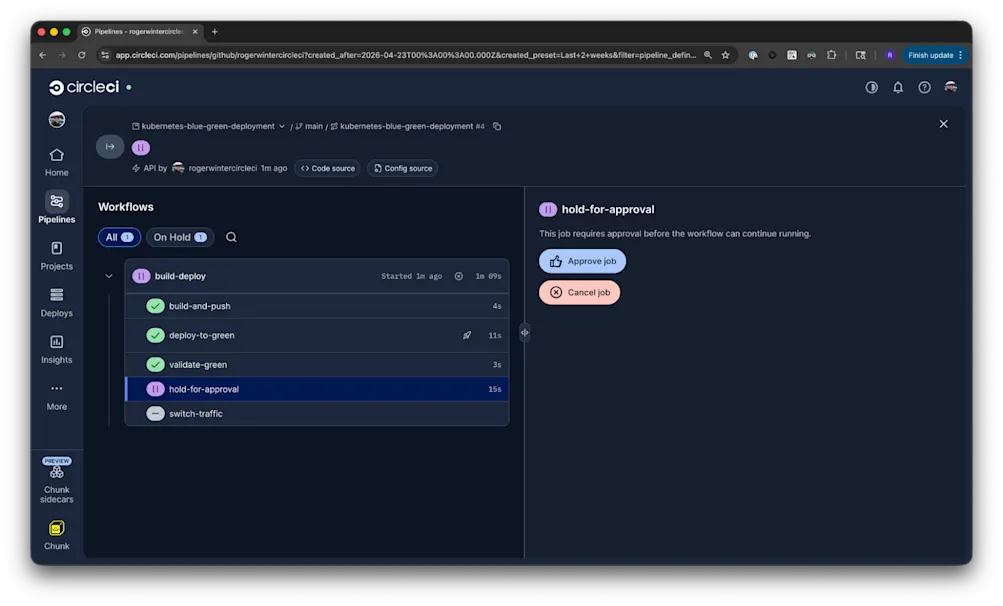
Task: Open a new browser tab
Action: coord(215,31)
